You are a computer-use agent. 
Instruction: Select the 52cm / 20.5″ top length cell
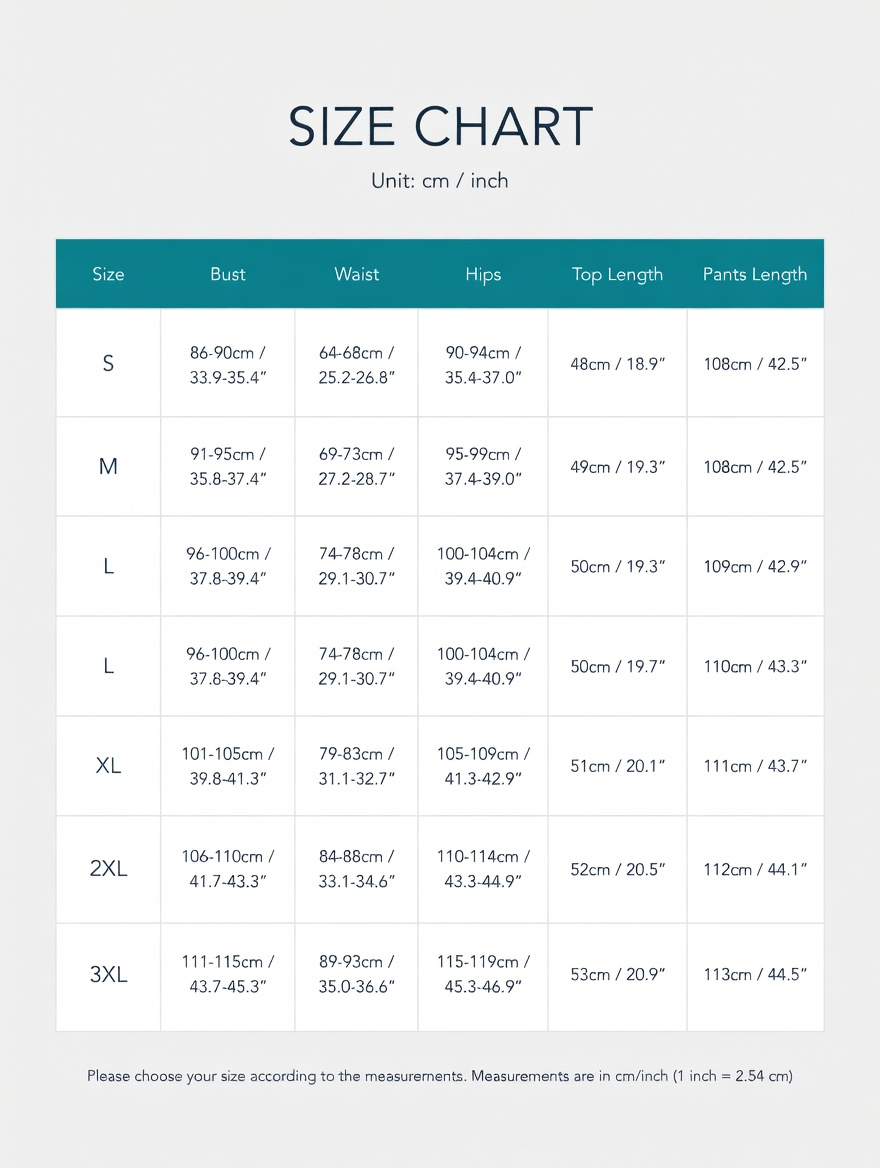pos(617,870)
